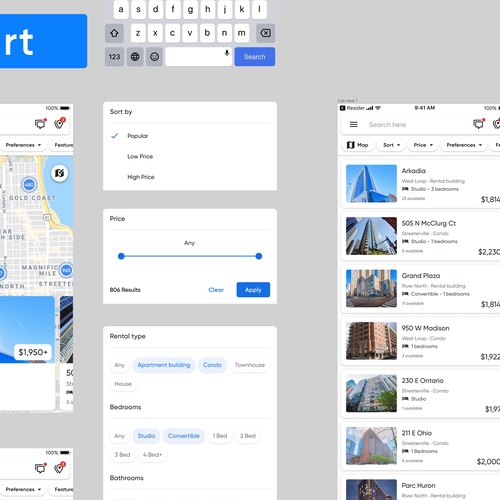Open the 211 E Ohio listing thumbnail
Screen dimensions: 500x500
[371, 446]
